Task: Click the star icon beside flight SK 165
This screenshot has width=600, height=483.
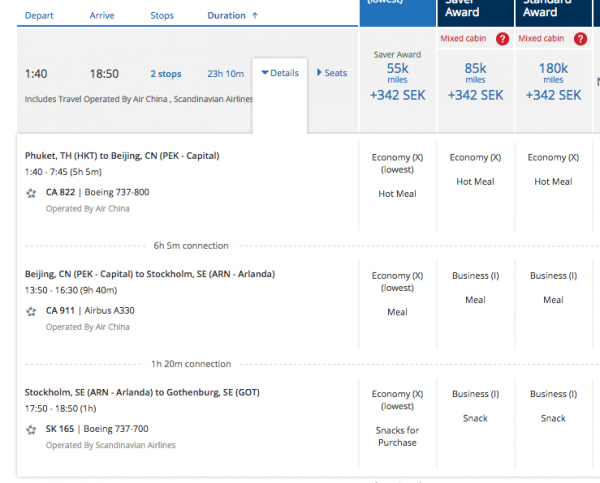Action: (31, 429)
